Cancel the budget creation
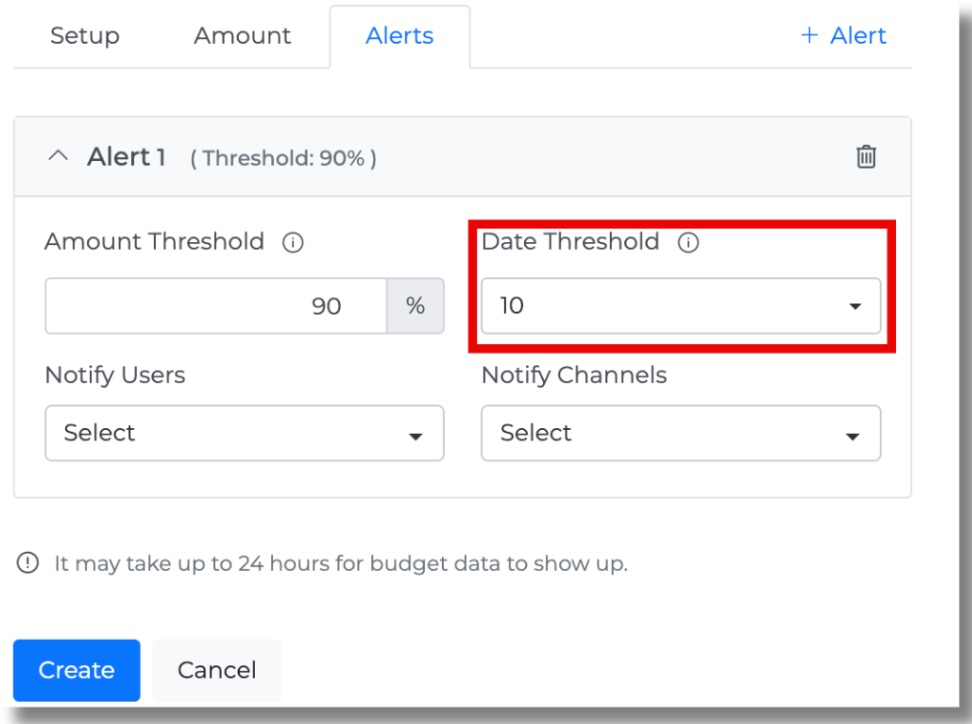The height and width of the screenshot is (724, 972). click(217, 670)
